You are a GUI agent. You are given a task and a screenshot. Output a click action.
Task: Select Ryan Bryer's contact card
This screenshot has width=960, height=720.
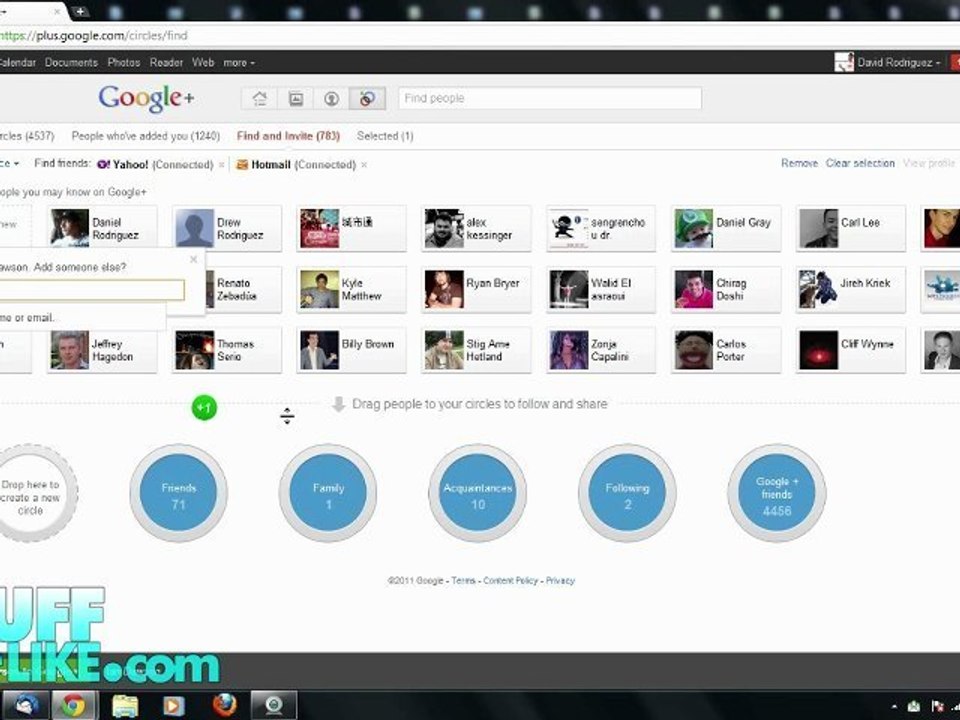coord(476,290)
